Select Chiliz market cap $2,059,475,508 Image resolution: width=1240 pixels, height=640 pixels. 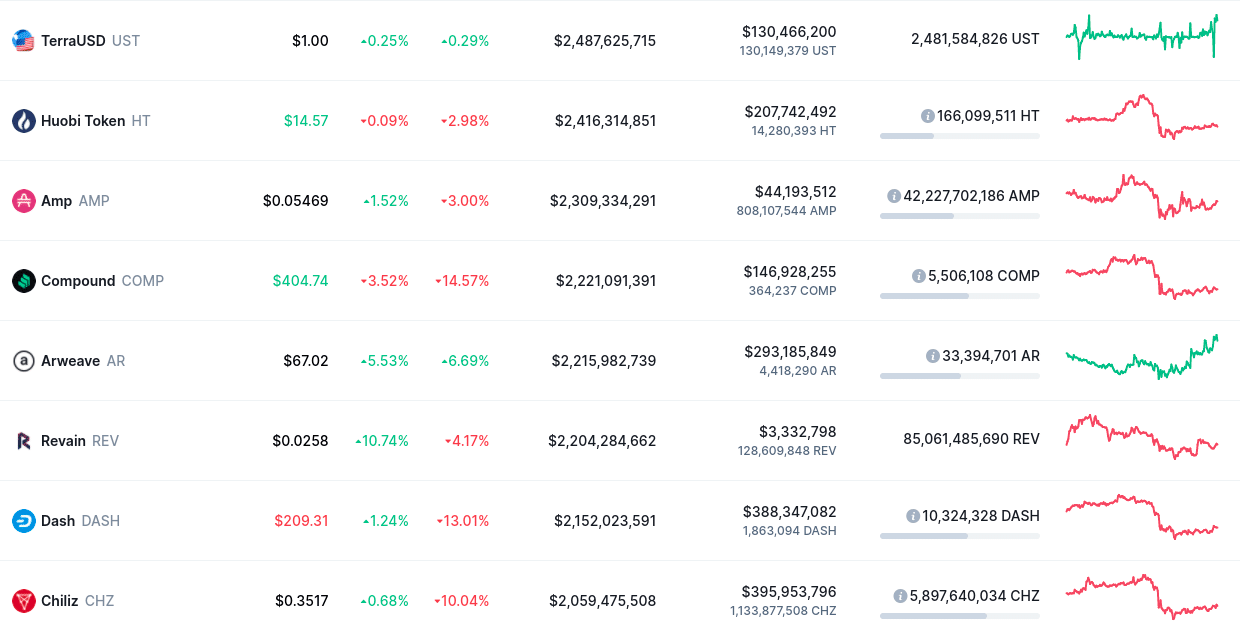[603, 601]
